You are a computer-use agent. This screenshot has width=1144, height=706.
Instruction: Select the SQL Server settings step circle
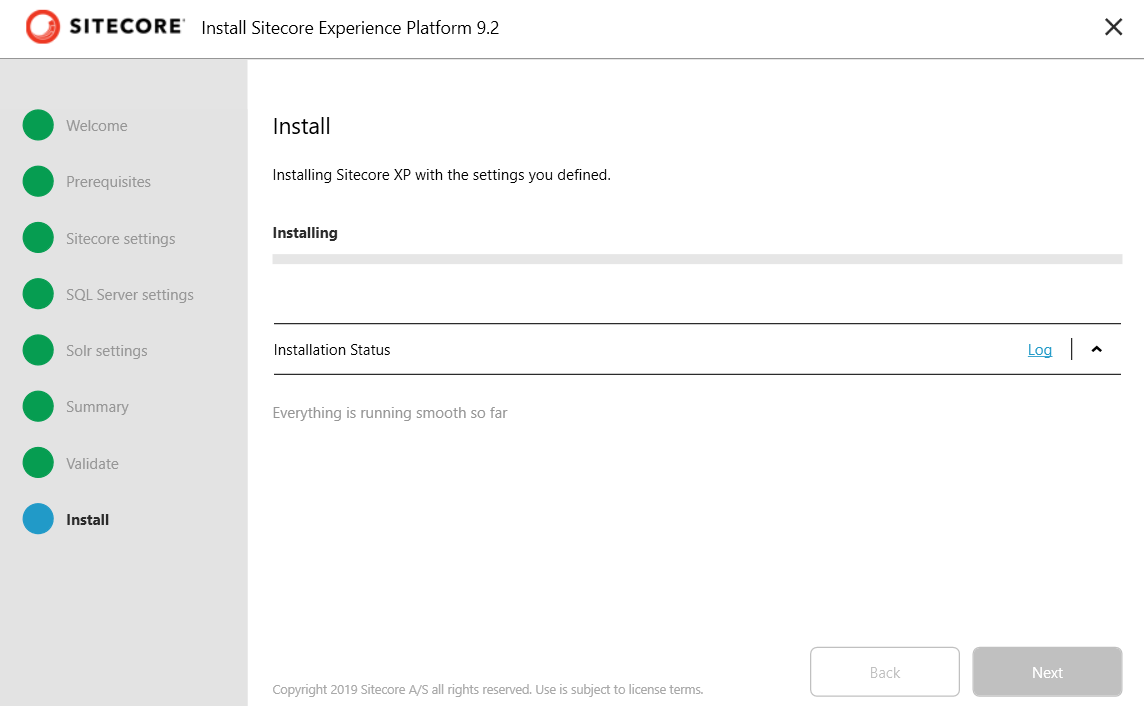point(38,293)
